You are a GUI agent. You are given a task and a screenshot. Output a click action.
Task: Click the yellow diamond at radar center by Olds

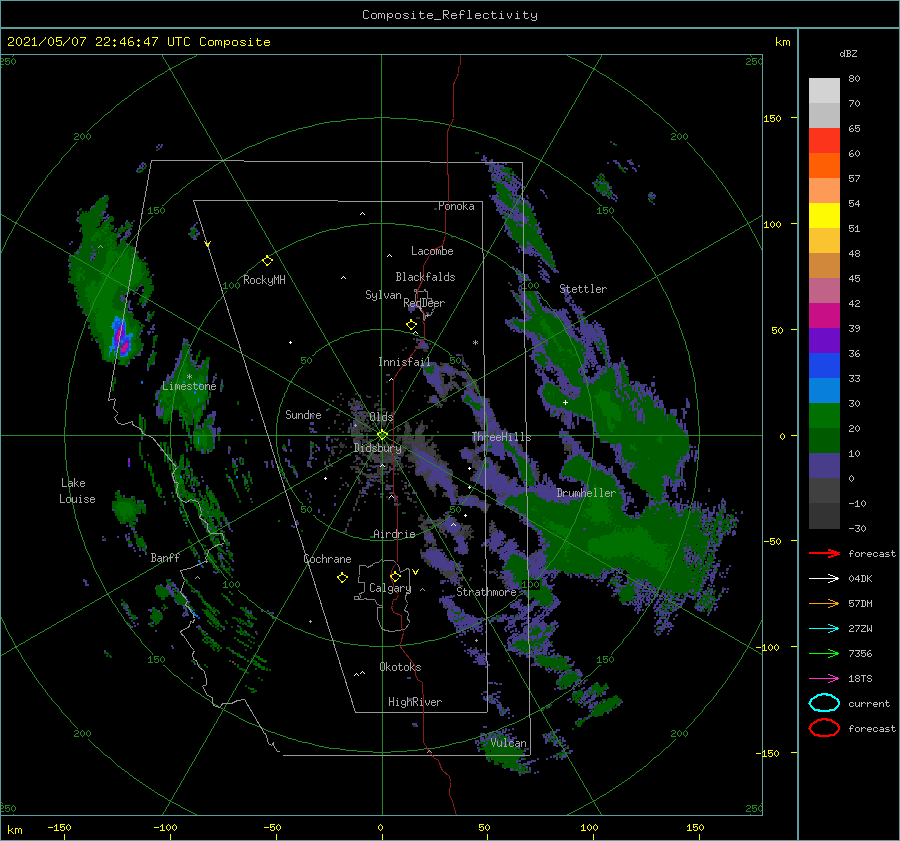click(x=382, y=435)
